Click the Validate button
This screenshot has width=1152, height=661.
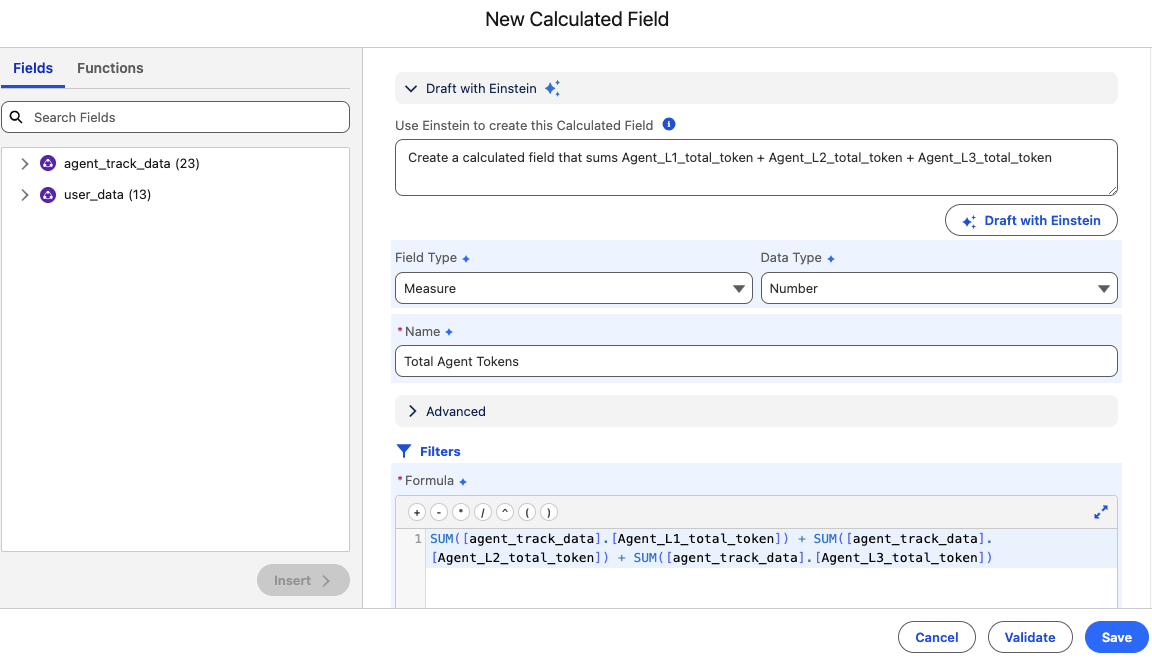pyautogui.click(x=1029, y=637)
